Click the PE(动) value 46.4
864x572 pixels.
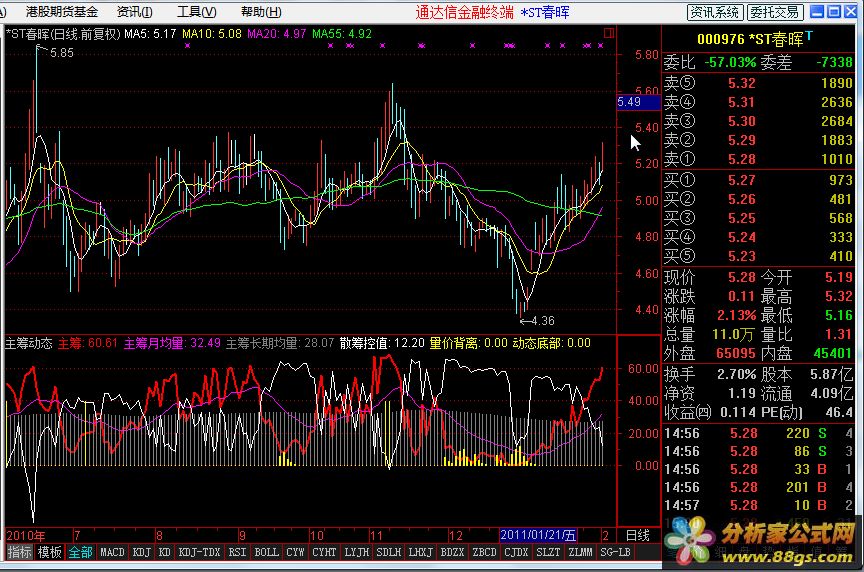(839, 412)
